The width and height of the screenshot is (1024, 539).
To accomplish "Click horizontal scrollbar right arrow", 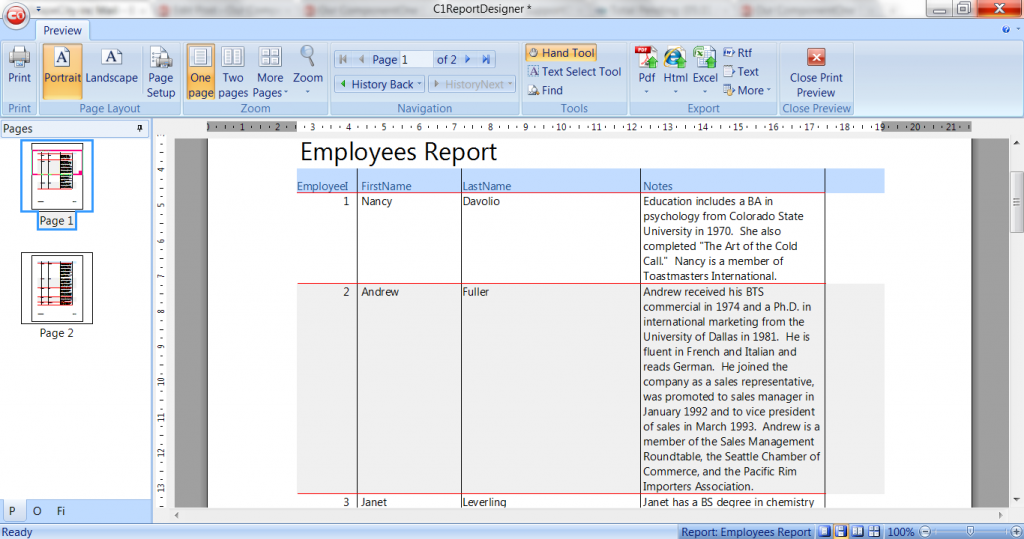I will point(1000,515).
